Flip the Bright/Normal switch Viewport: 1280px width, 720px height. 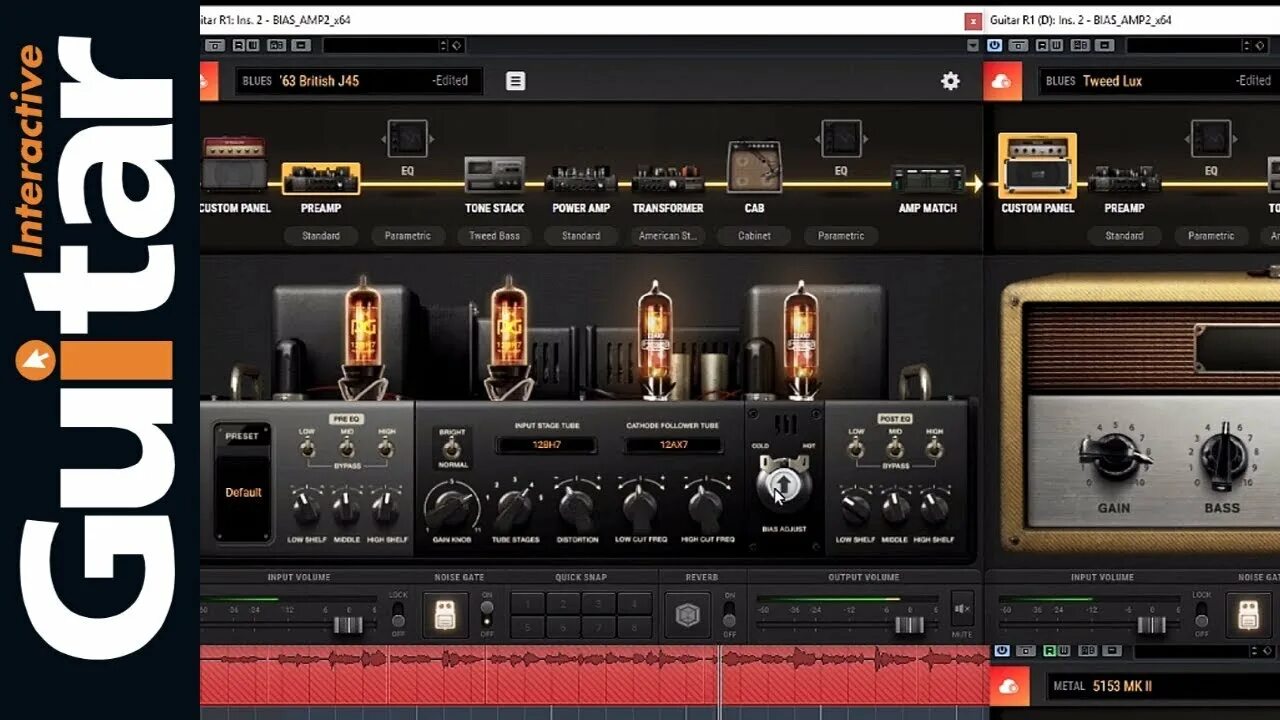point(451,449)
